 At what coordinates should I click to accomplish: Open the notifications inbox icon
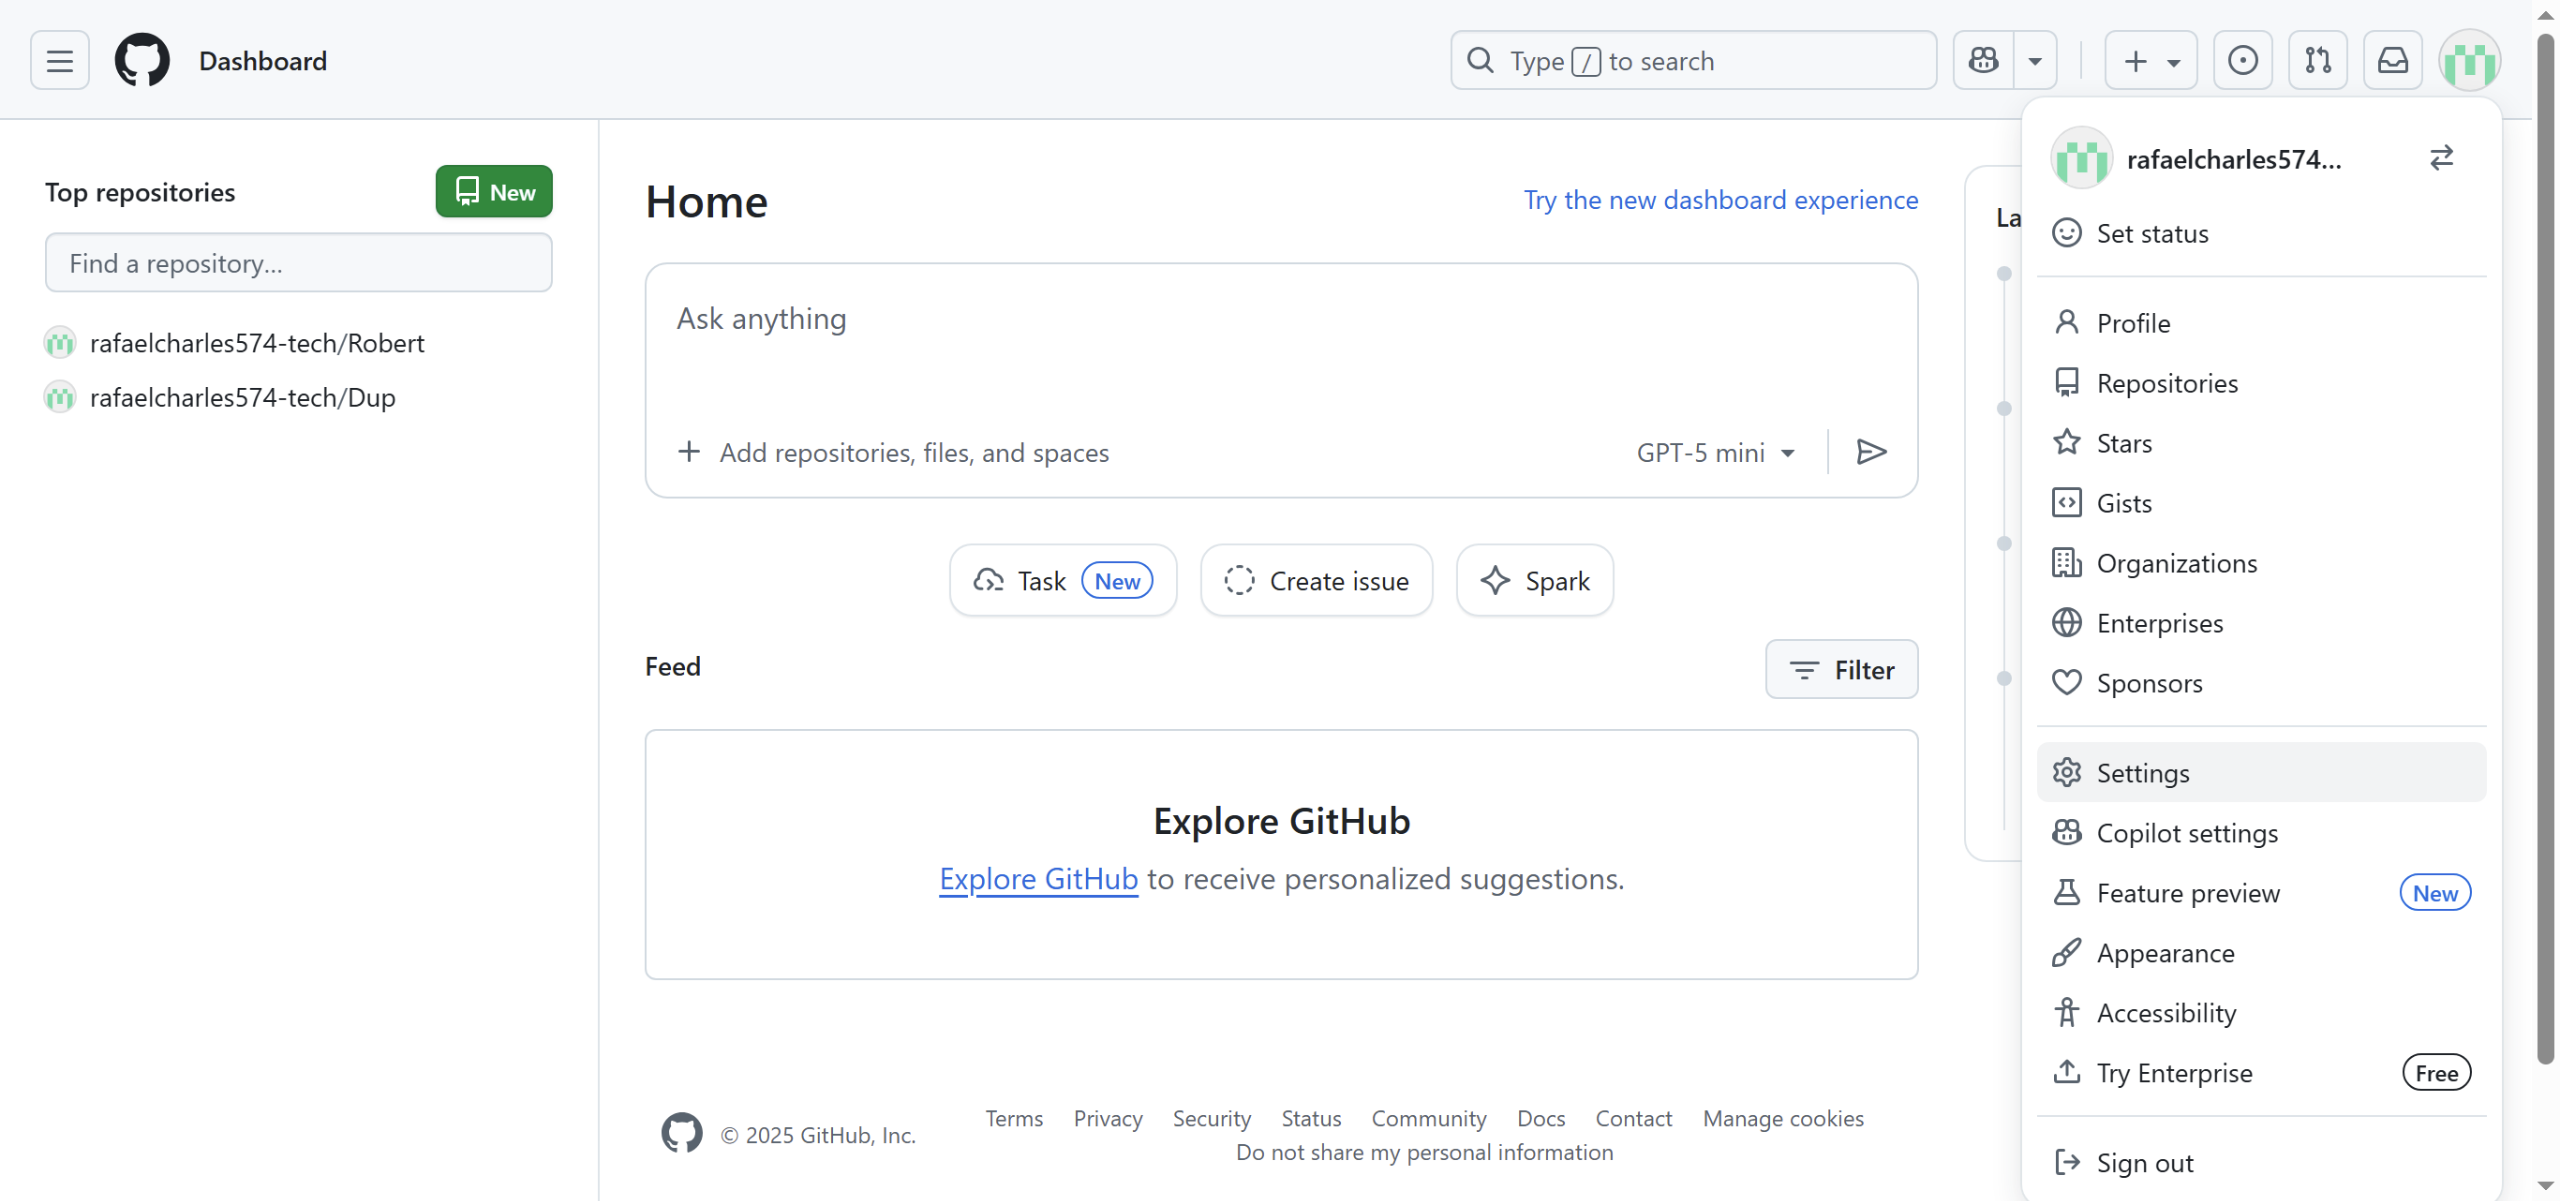coord(2392,61)
